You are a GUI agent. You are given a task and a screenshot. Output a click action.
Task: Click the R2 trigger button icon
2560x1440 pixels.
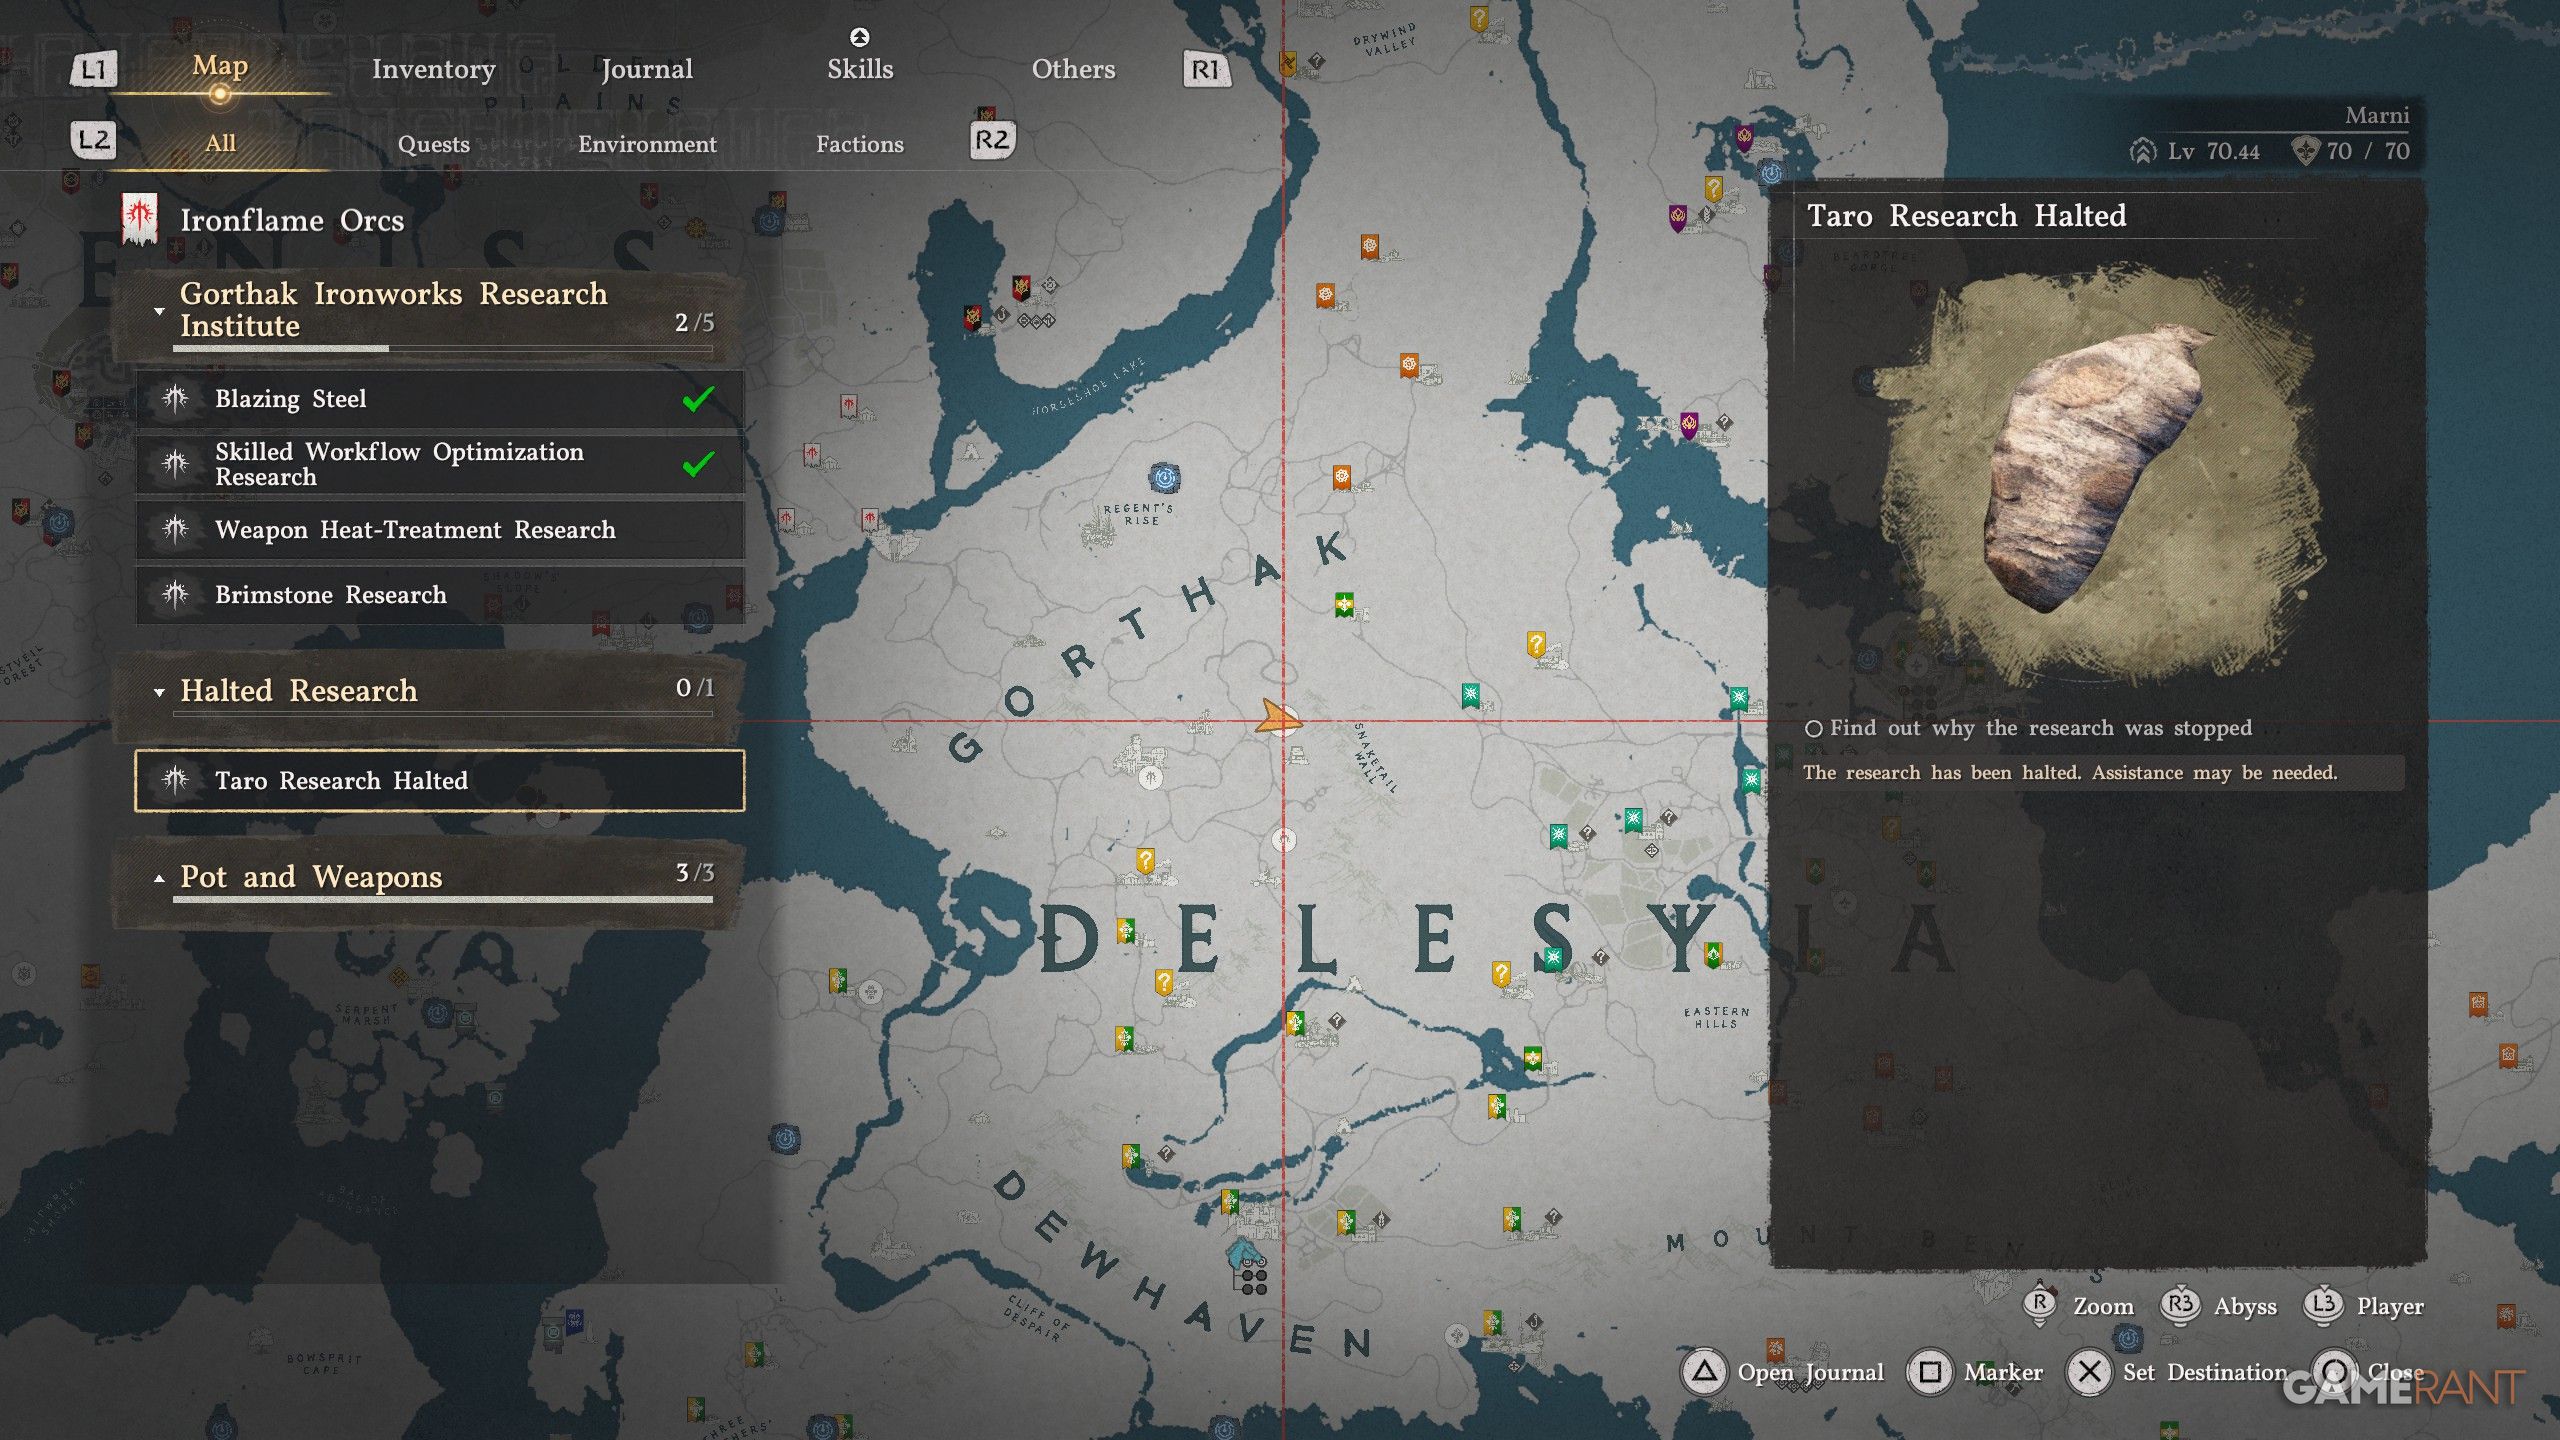[991, 140]
